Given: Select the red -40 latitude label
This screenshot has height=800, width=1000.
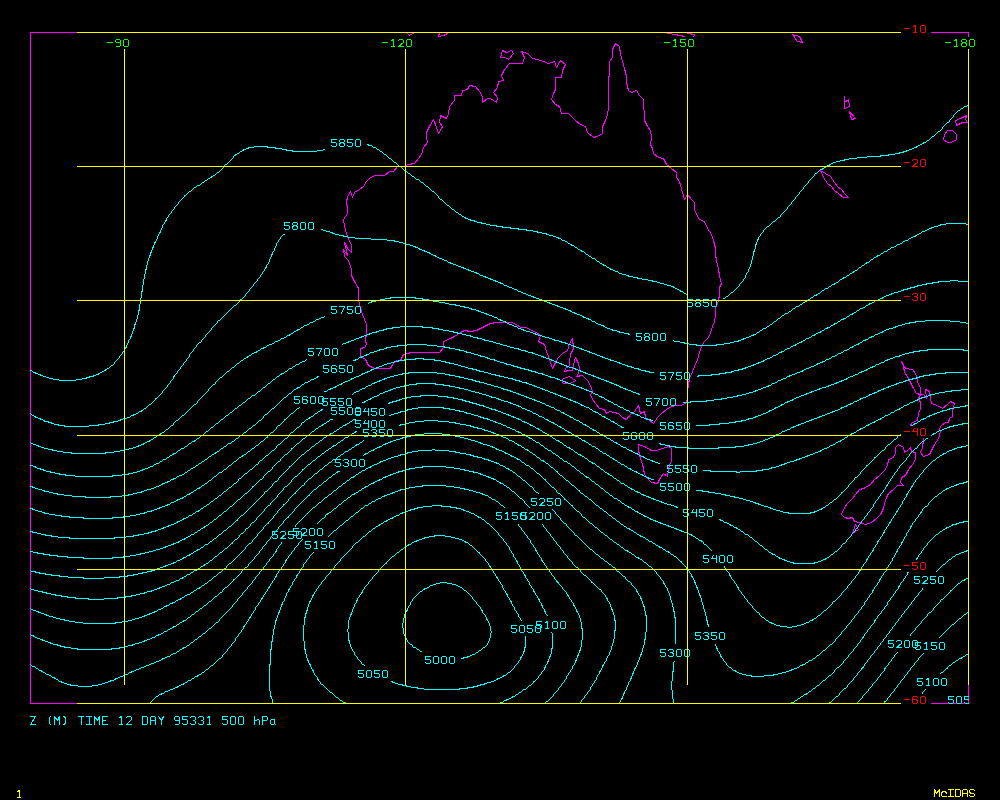Looking at the screenshot, I should tap(914, 432).
